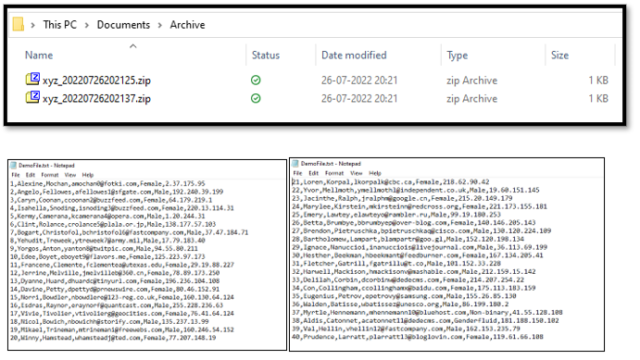Open Format menu in left Notepad
Image resolution: width=640 pixels, height=360 pixels.
coord(49,175)
